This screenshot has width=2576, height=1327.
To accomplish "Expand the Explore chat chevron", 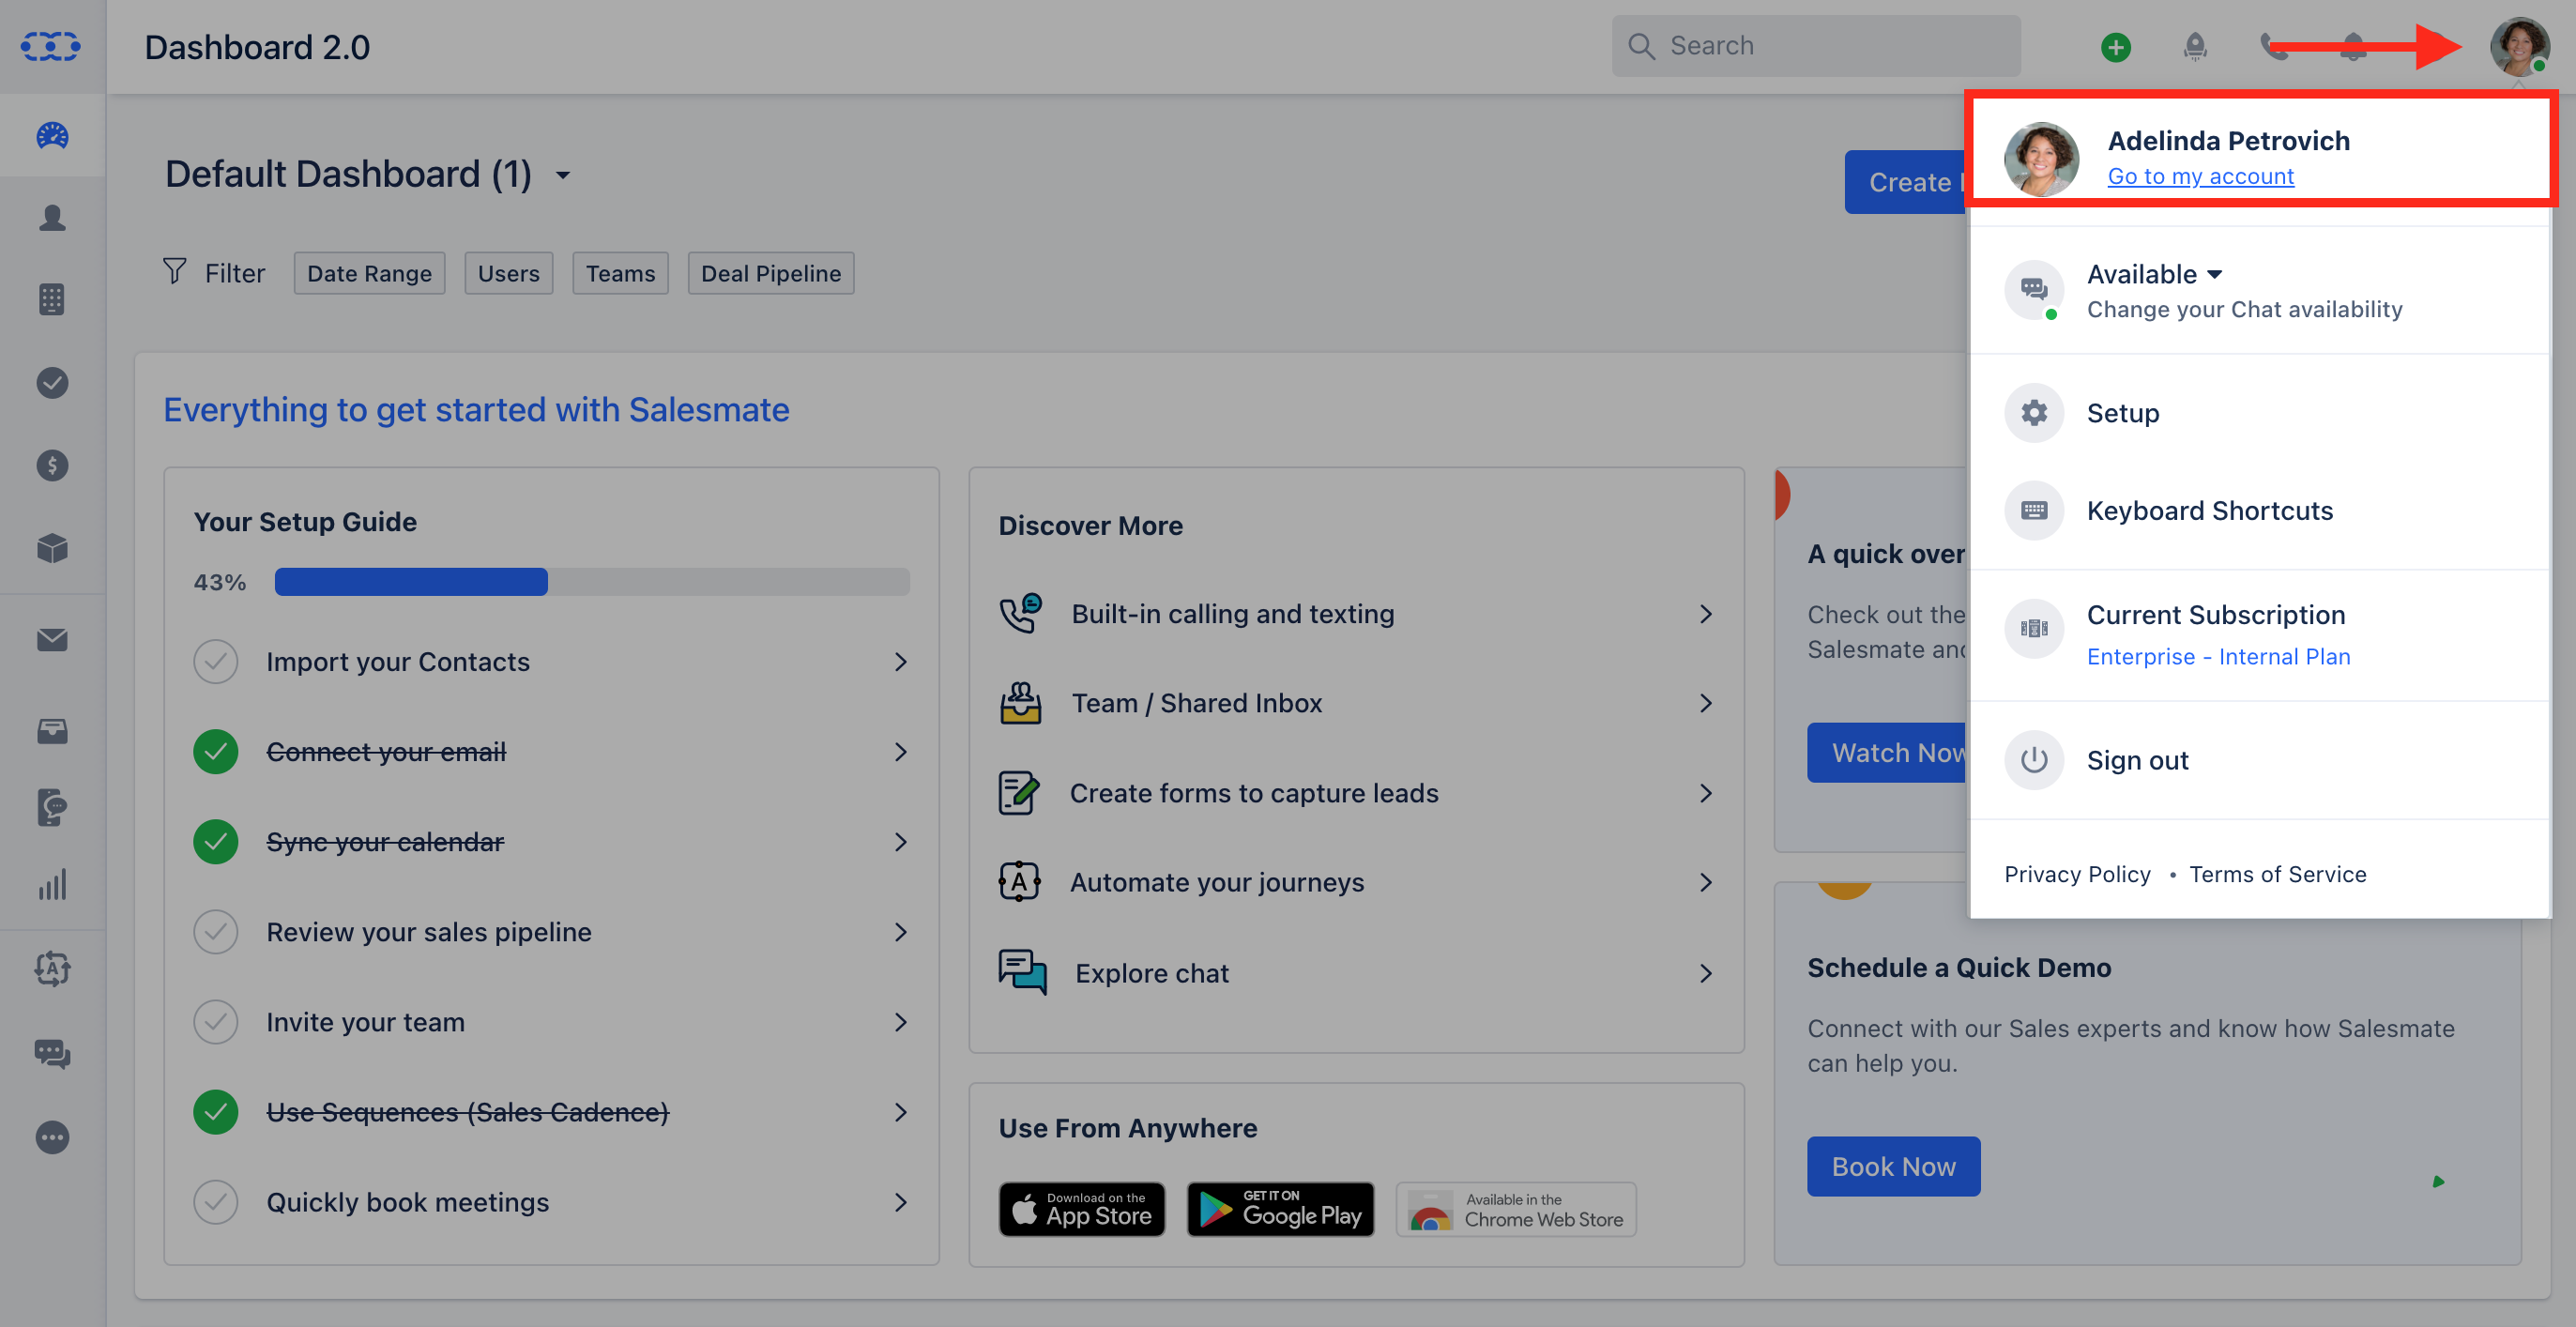I will [x=1706, y=973].
